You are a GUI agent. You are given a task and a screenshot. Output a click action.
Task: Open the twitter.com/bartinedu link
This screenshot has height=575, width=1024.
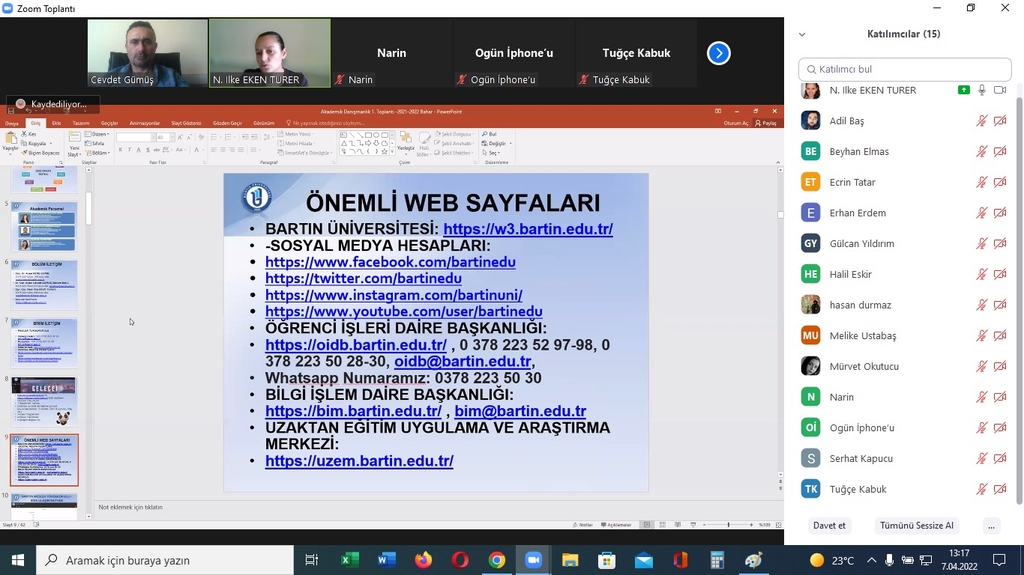(x=363, y=278)
